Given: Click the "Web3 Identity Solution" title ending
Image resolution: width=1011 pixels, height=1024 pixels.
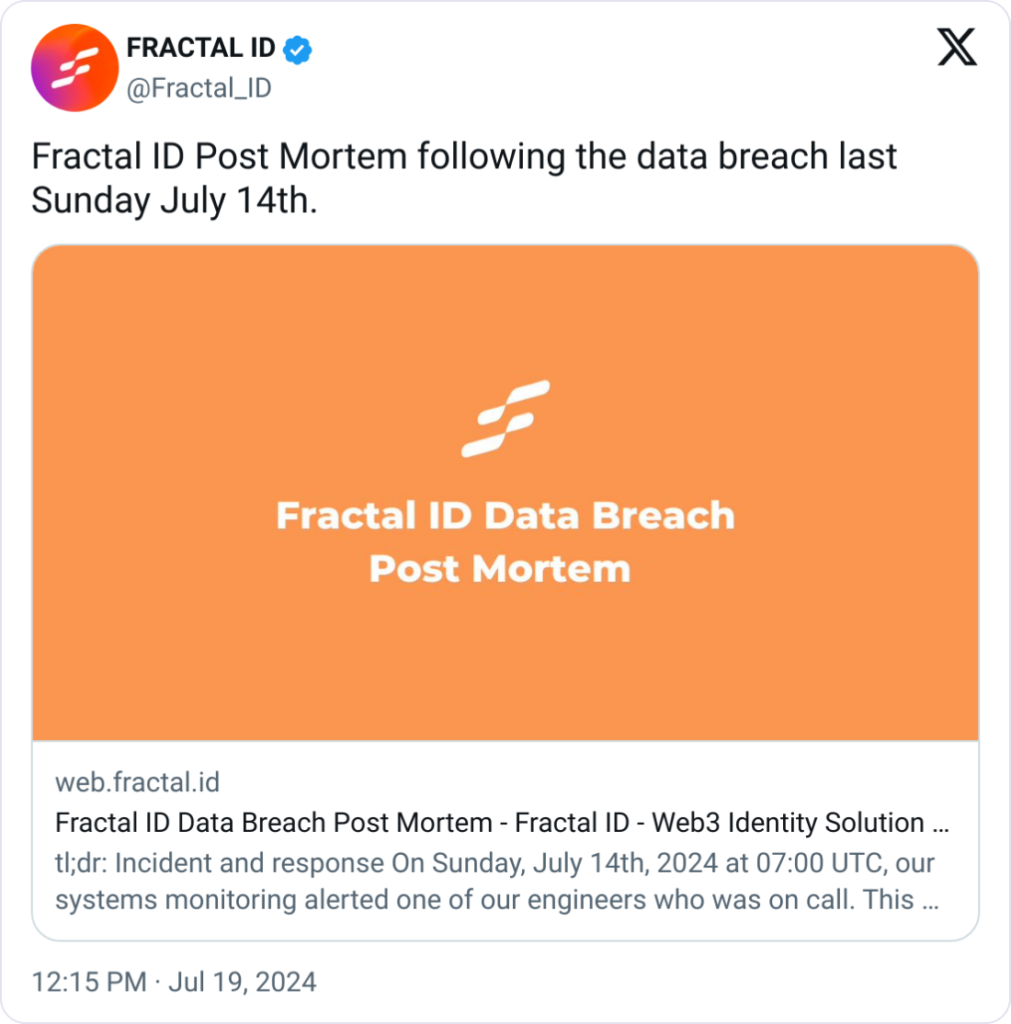Looking at the screenshot, I should [x=788, y=823].
